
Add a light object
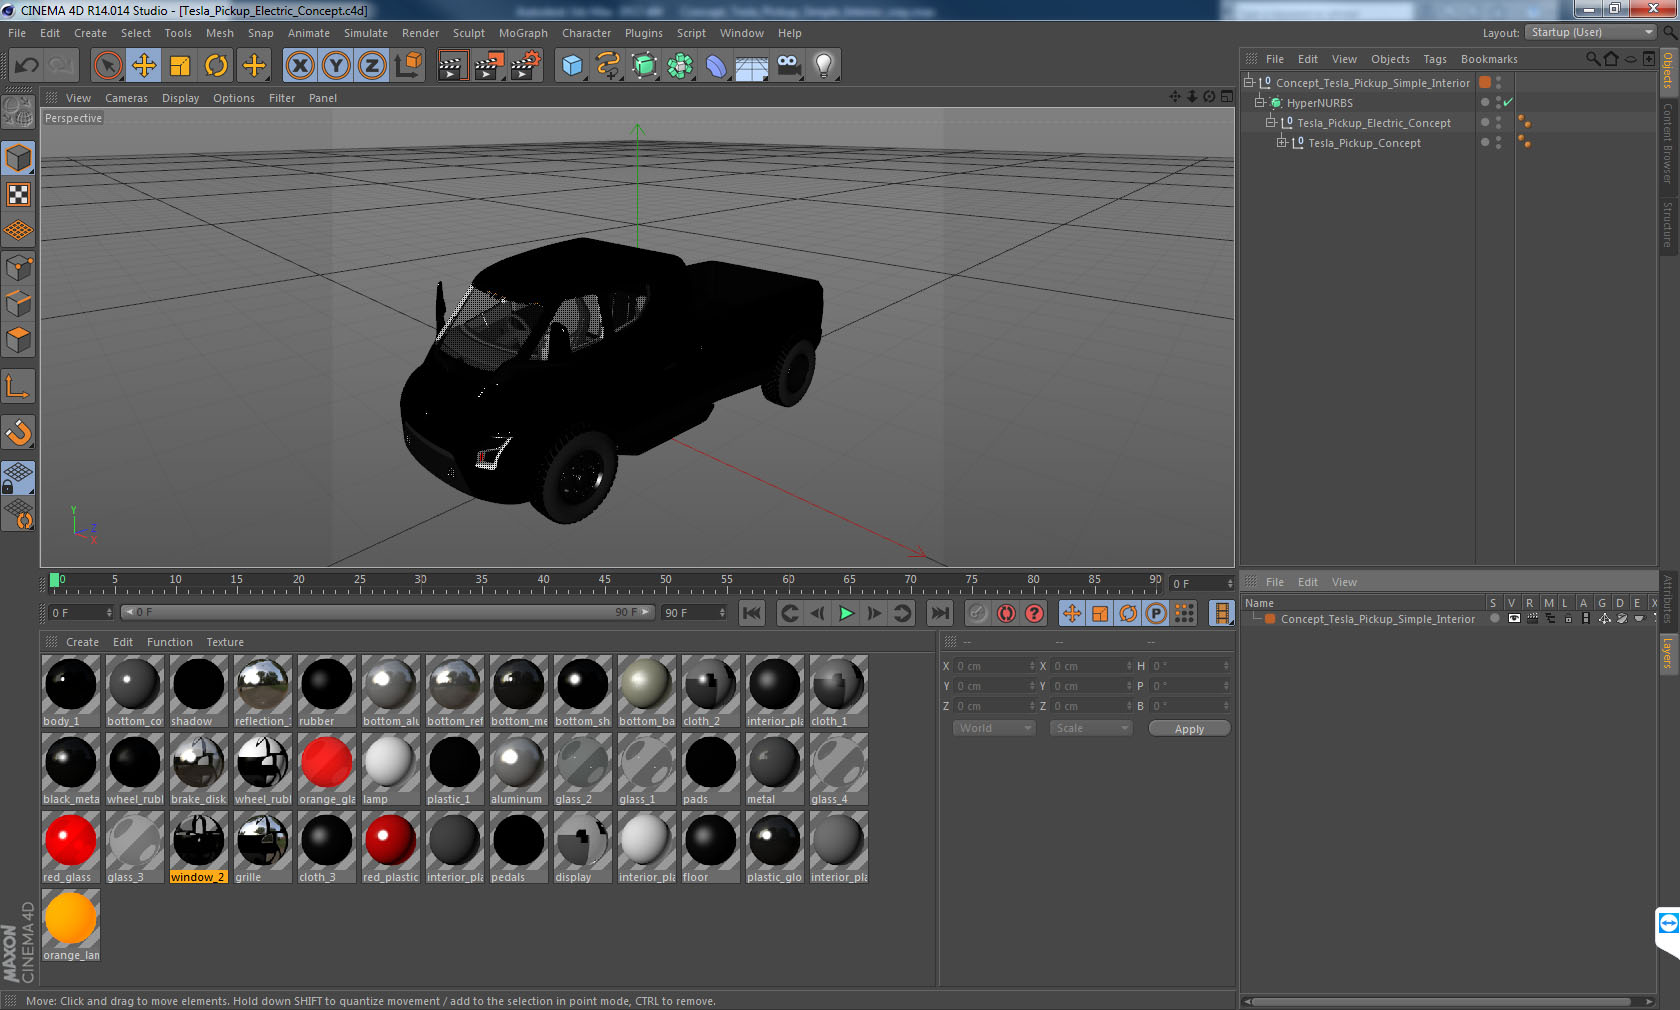point(824,66)
